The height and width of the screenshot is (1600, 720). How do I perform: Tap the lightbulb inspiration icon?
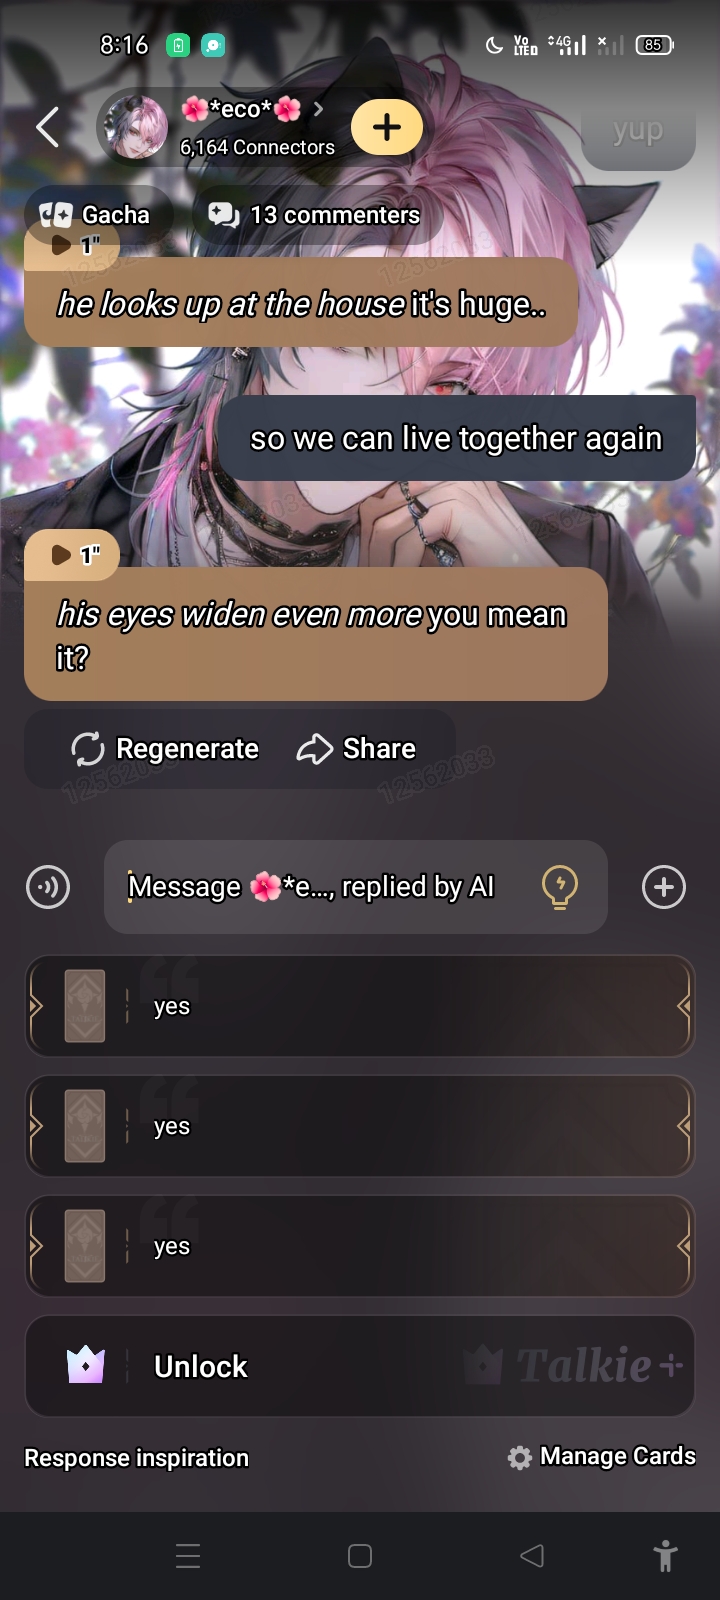pyautogui.click(x=560, y=887)
